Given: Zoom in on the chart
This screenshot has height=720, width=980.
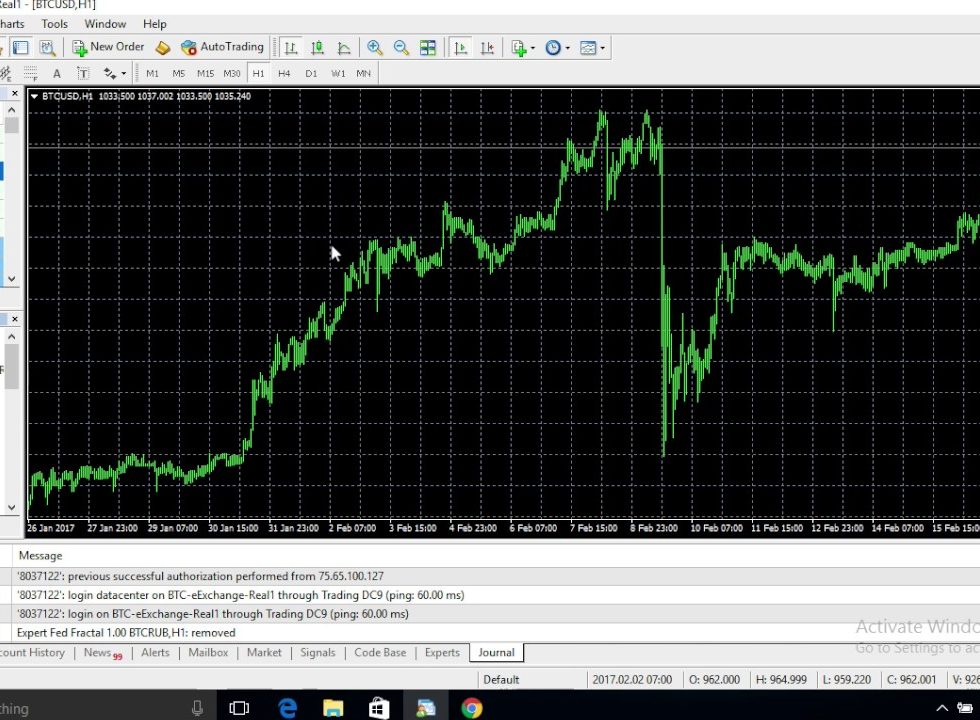Looking at the screenshot, I should 375,48.
